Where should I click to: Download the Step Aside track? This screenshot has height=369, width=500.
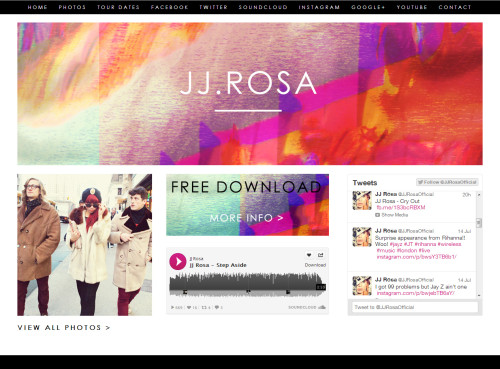pos(315,265)
